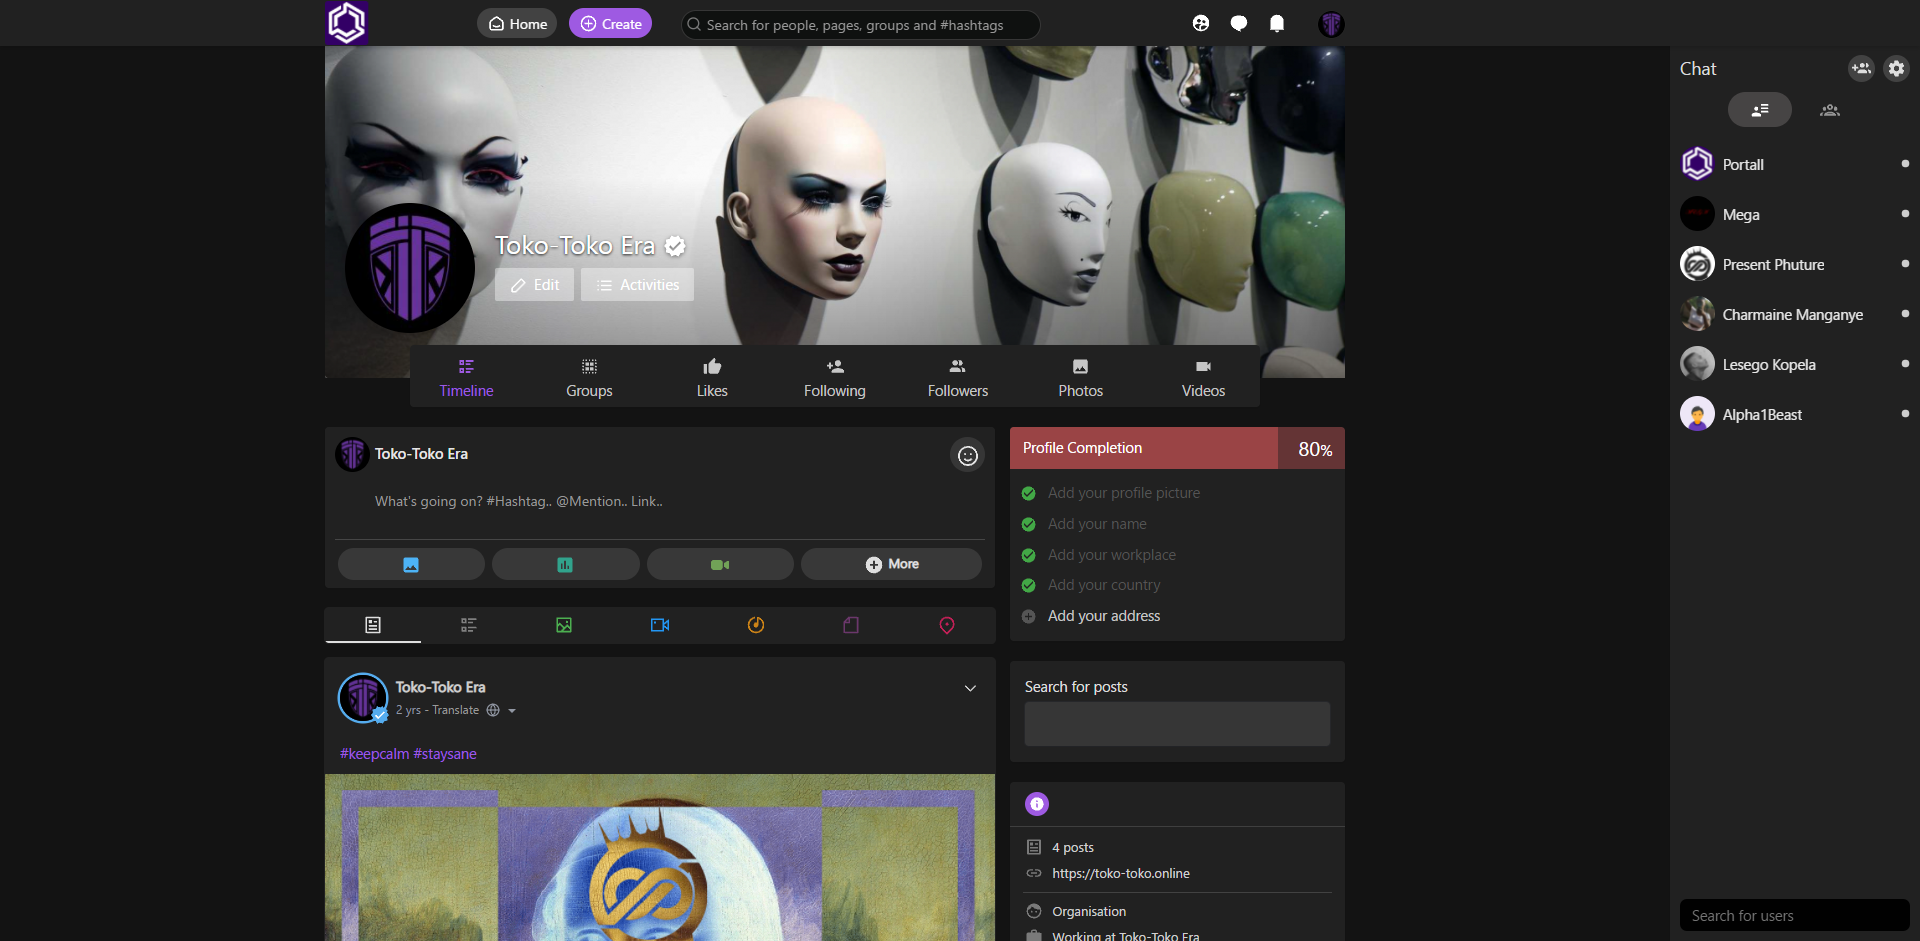Click Add your profile picture item
This screenshot has width=1920, height=941.
pyautogui.click(x=1124, y=493)
